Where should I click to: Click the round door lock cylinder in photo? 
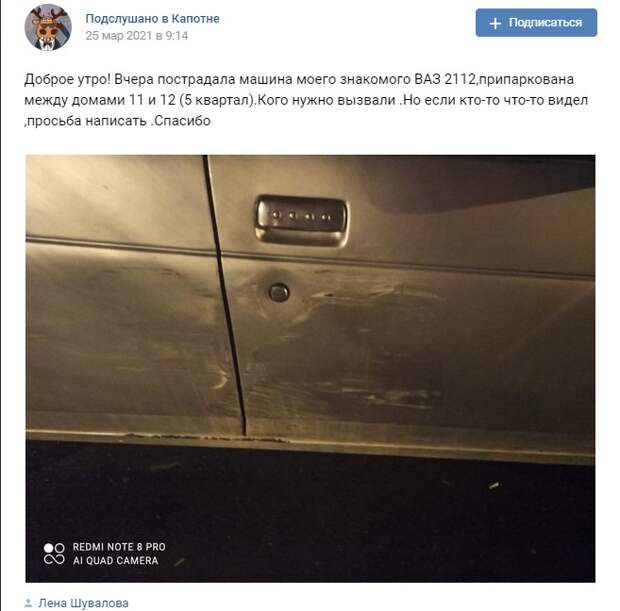(x=279, y=293)
